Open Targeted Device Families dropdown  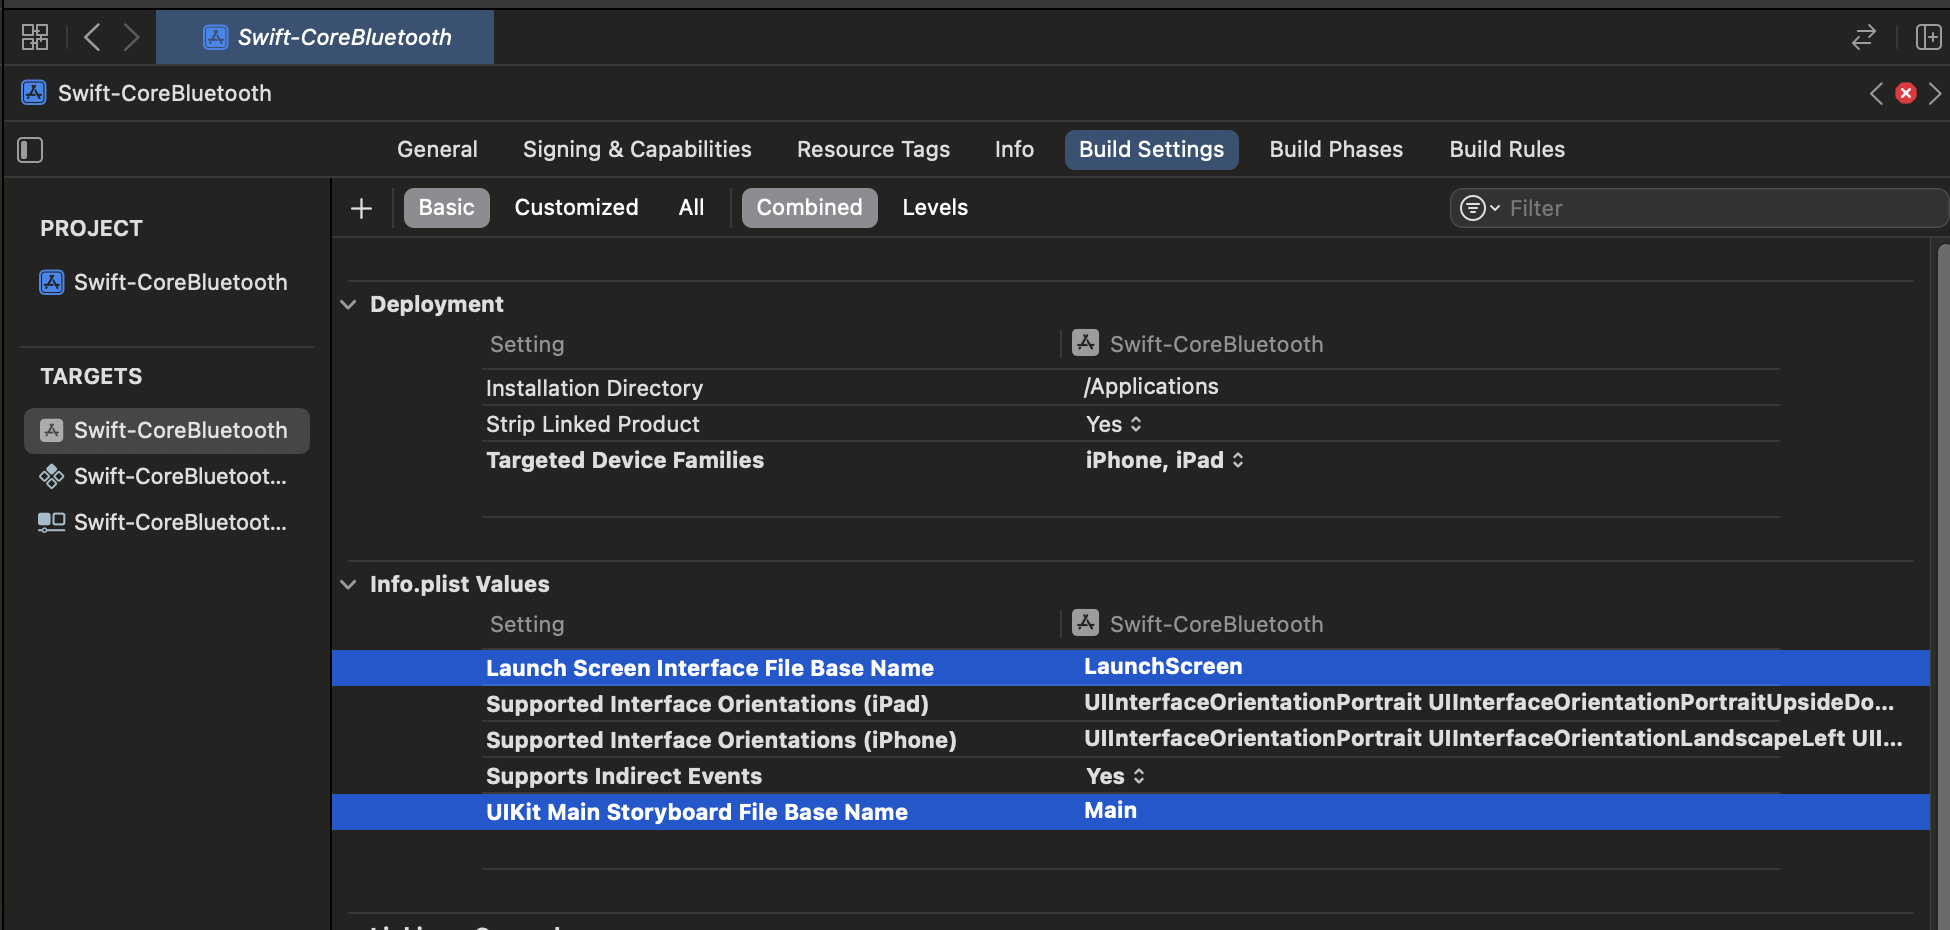coord(1165,460)
